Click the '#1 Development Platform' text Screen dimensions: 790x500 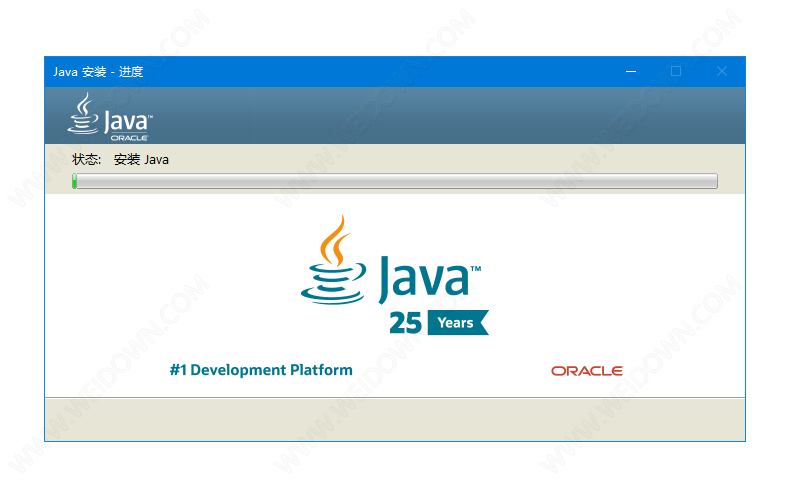261,370
